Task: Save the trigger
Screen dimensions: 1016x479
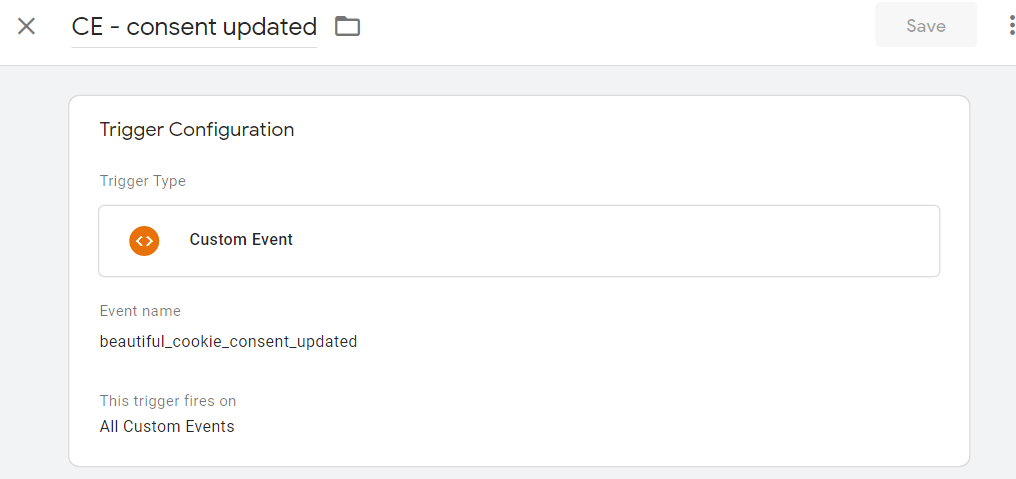Action: click(x=925, y=25)
